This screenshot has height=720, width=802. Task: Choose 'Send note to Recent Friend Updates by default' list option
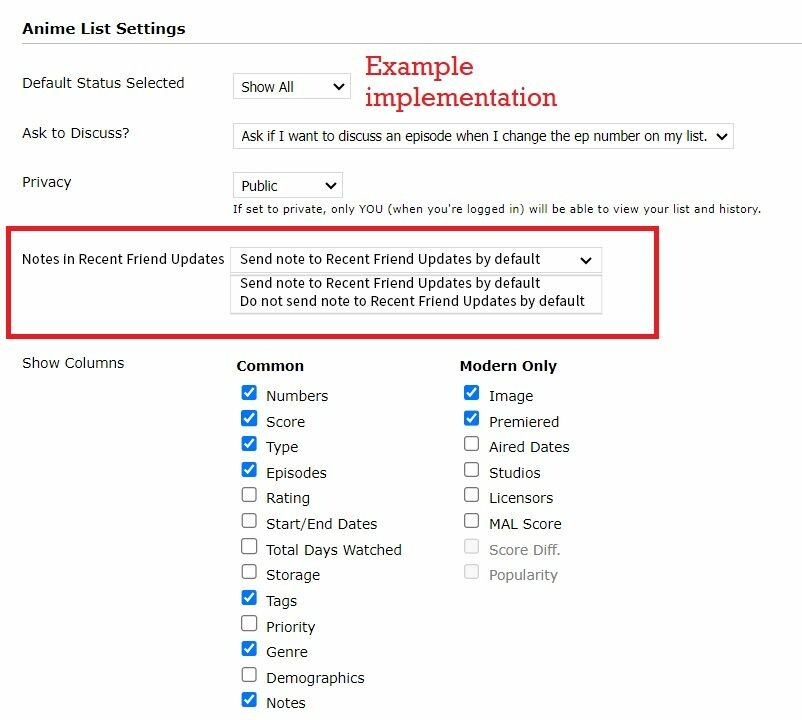(x=390, y=283)
